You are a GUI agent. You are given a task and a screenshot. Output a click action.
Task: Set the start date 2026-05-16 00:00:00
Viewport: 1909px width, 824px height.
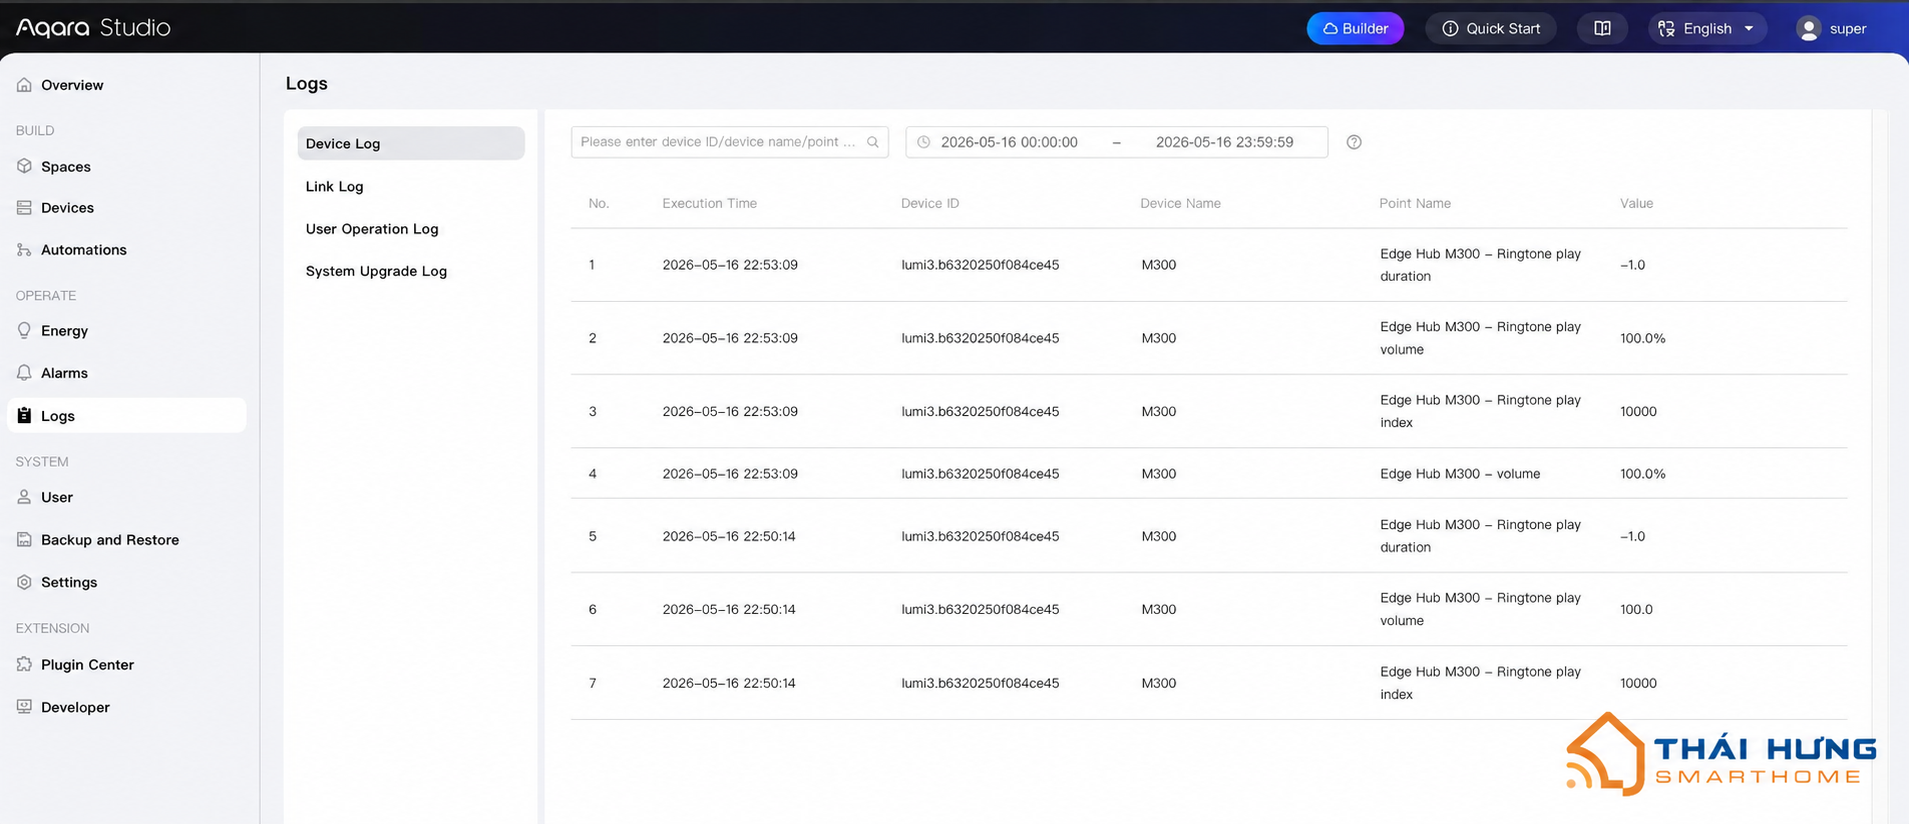1009,142
